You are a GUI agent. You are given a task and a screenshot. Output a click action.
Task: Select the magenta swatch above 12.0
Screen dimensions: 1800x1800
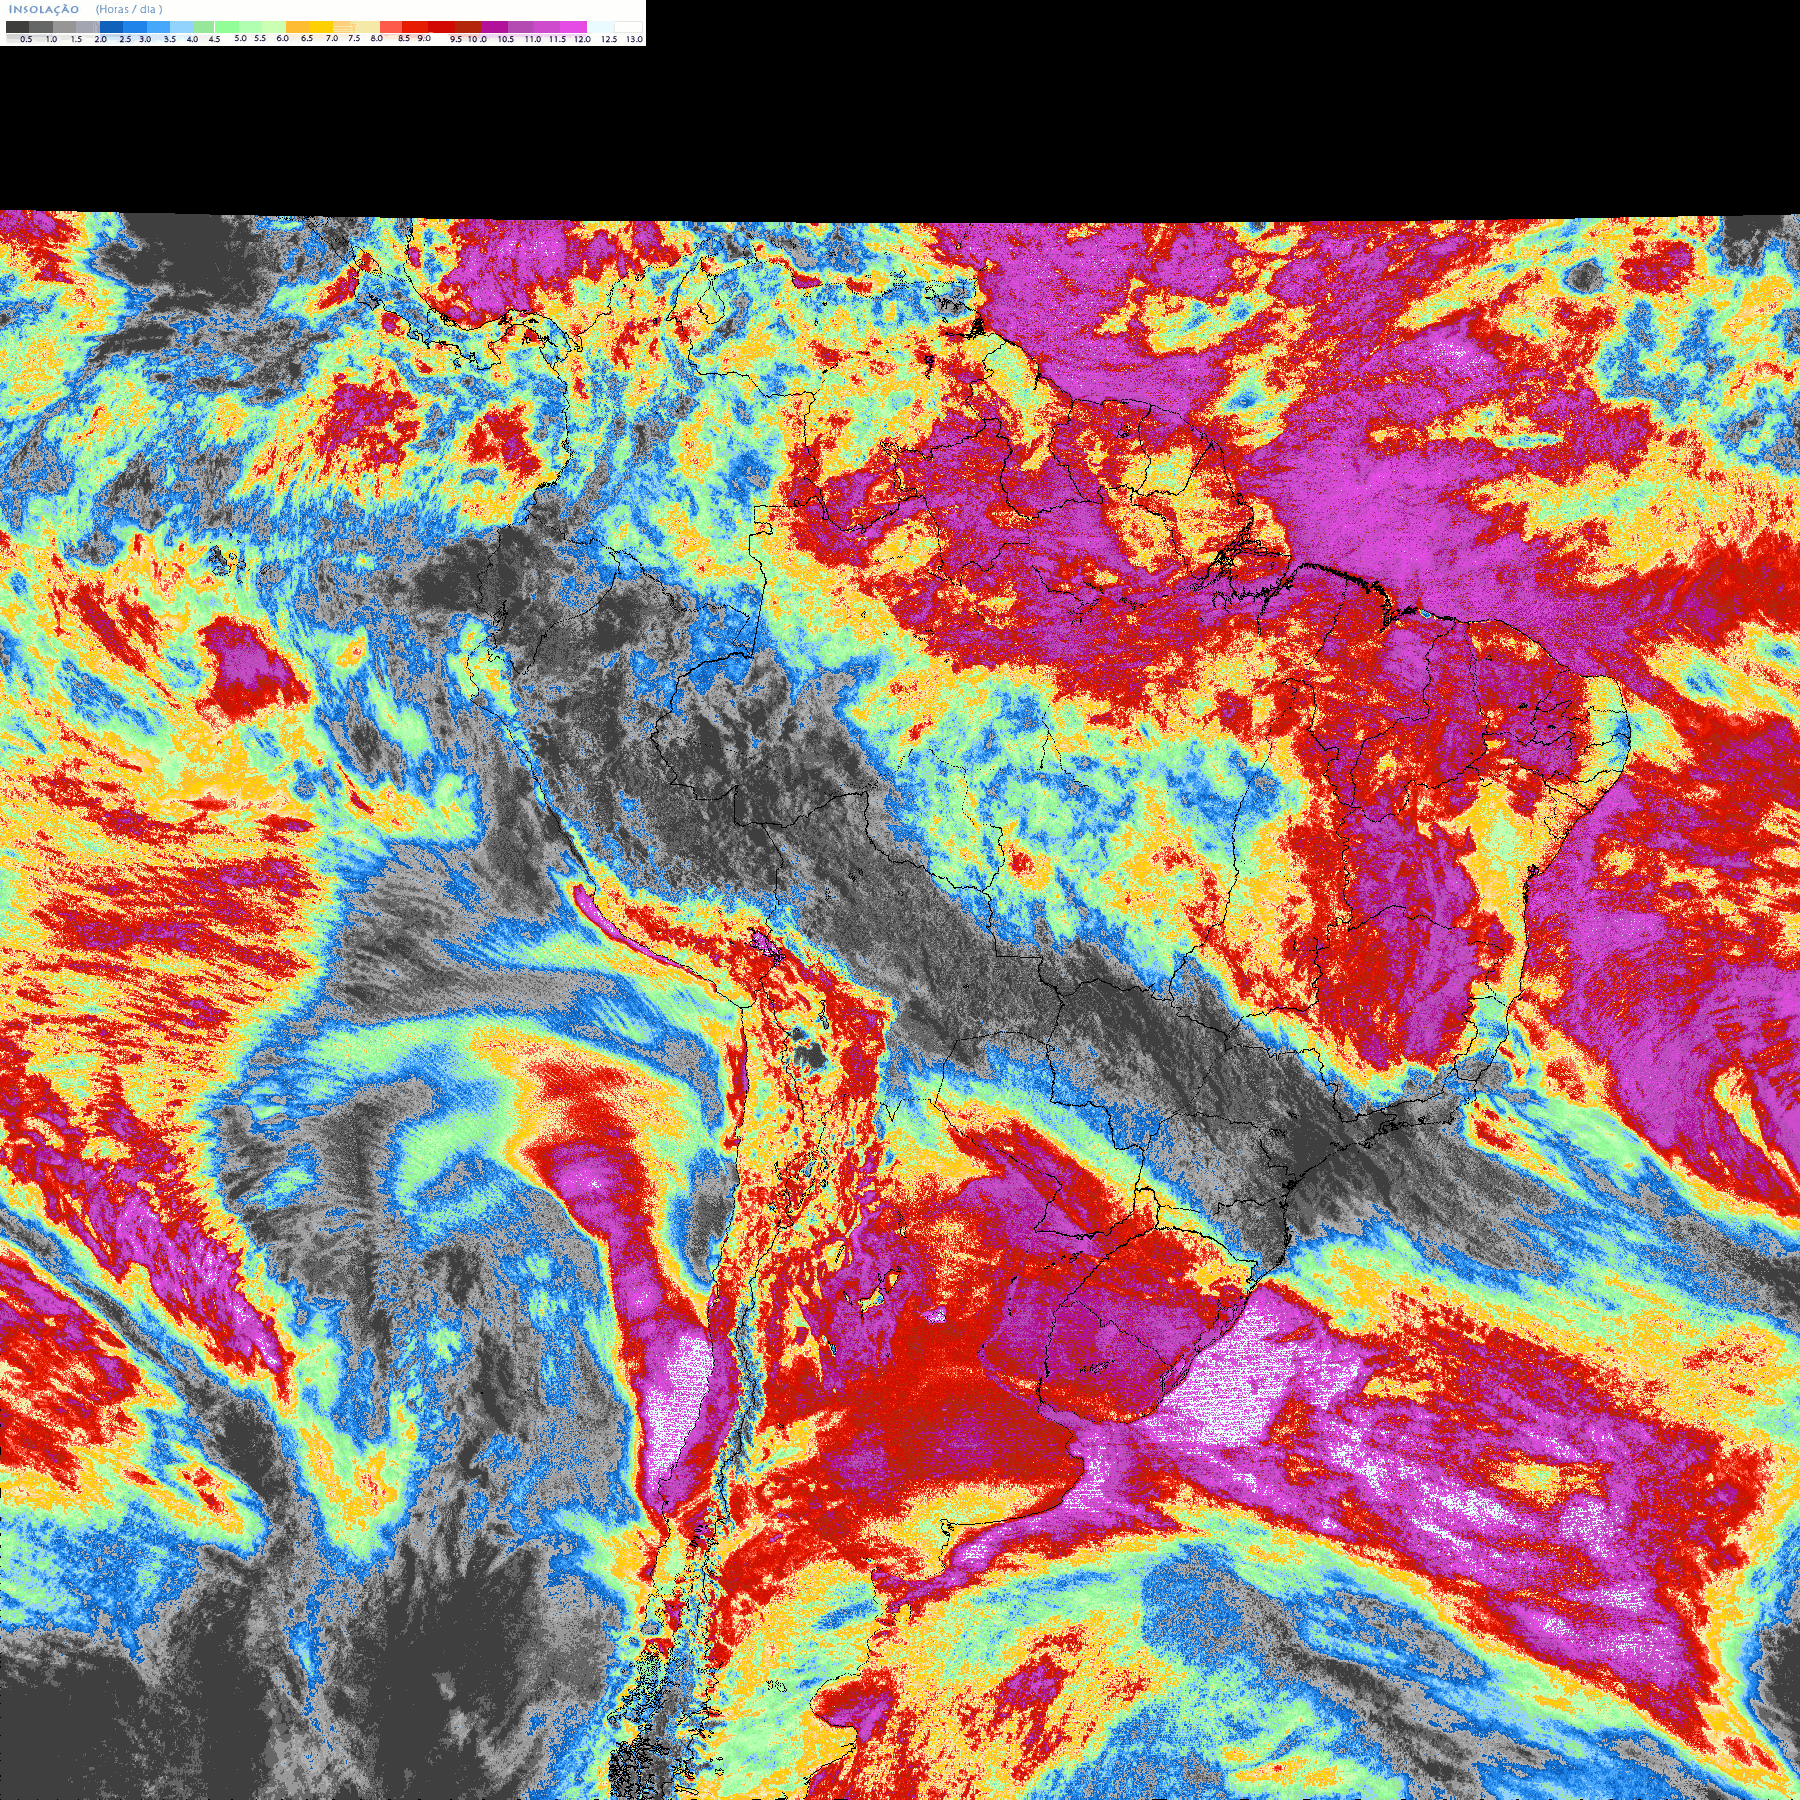pyautogui.click(x=573, y=27)
